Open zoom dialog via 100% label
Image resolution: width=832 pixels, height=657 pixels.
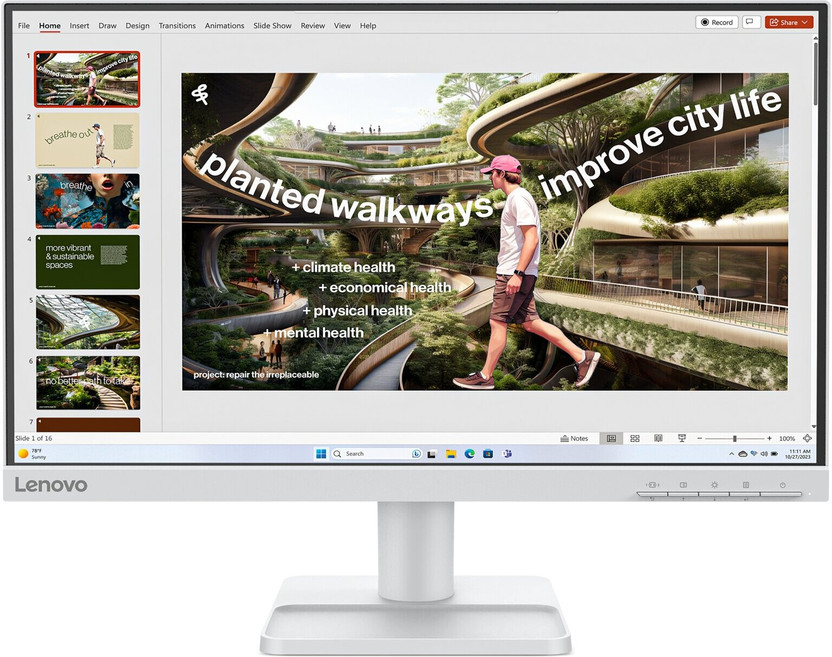[787, 438]
